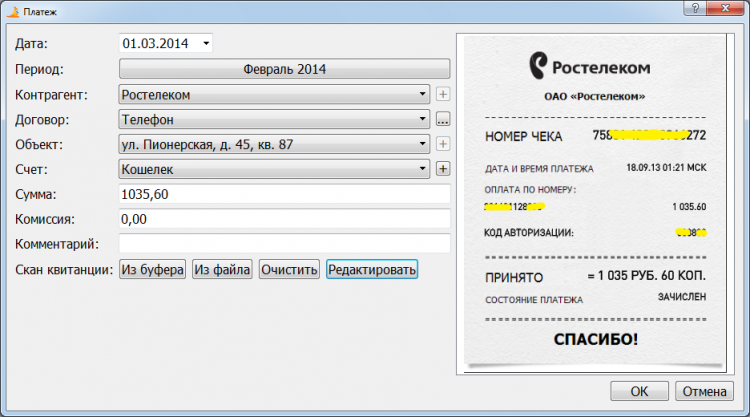
Task: Click Очистить to clear the scan
Action: click(x=289, y=270)
